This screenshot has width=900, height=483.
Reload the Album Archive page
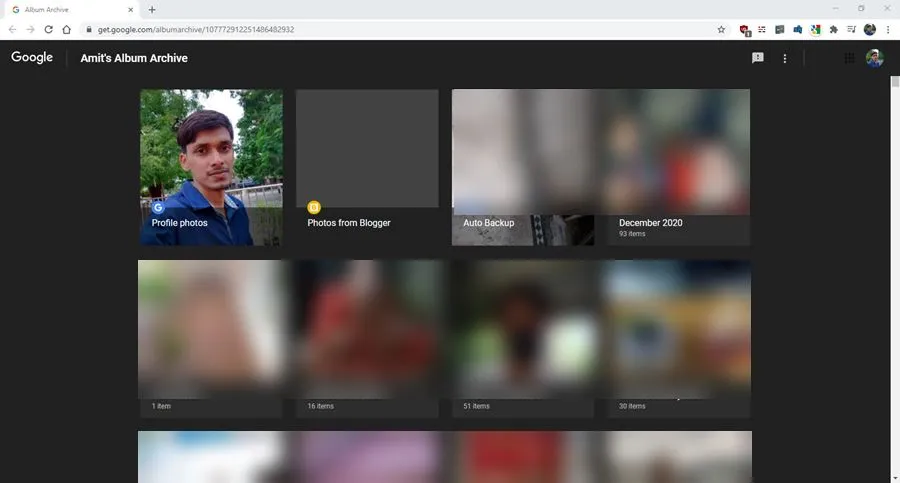tap(49, 29)
